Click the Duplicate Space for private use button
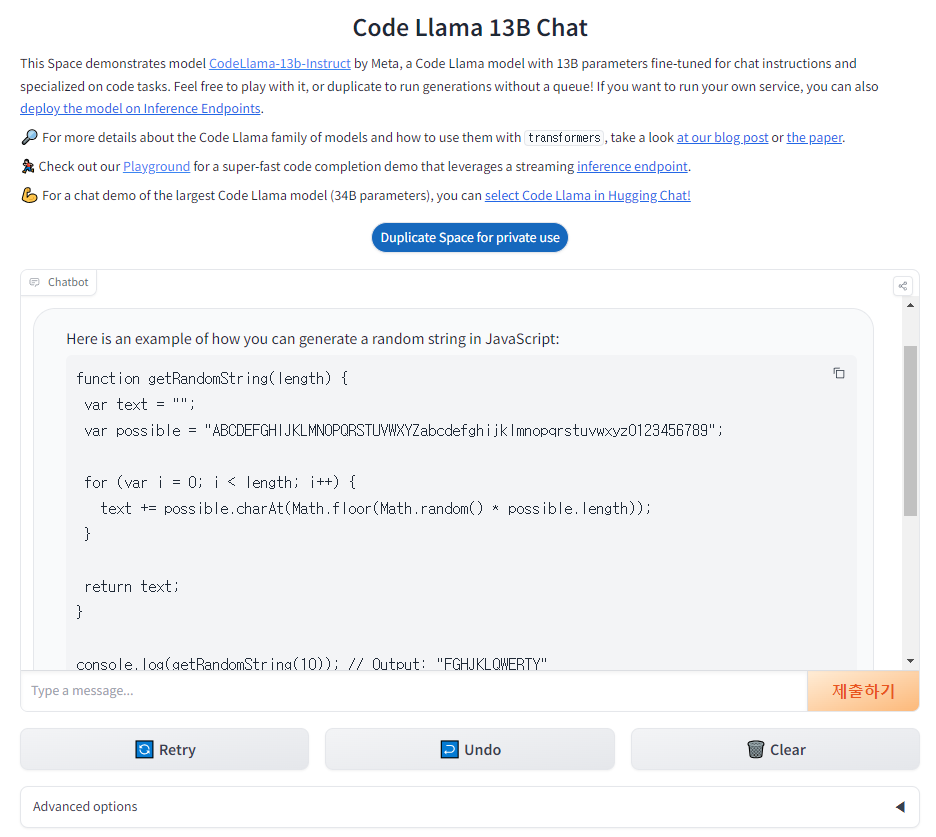The height and width of the screenshot is (837, 936). pos(470,238)
